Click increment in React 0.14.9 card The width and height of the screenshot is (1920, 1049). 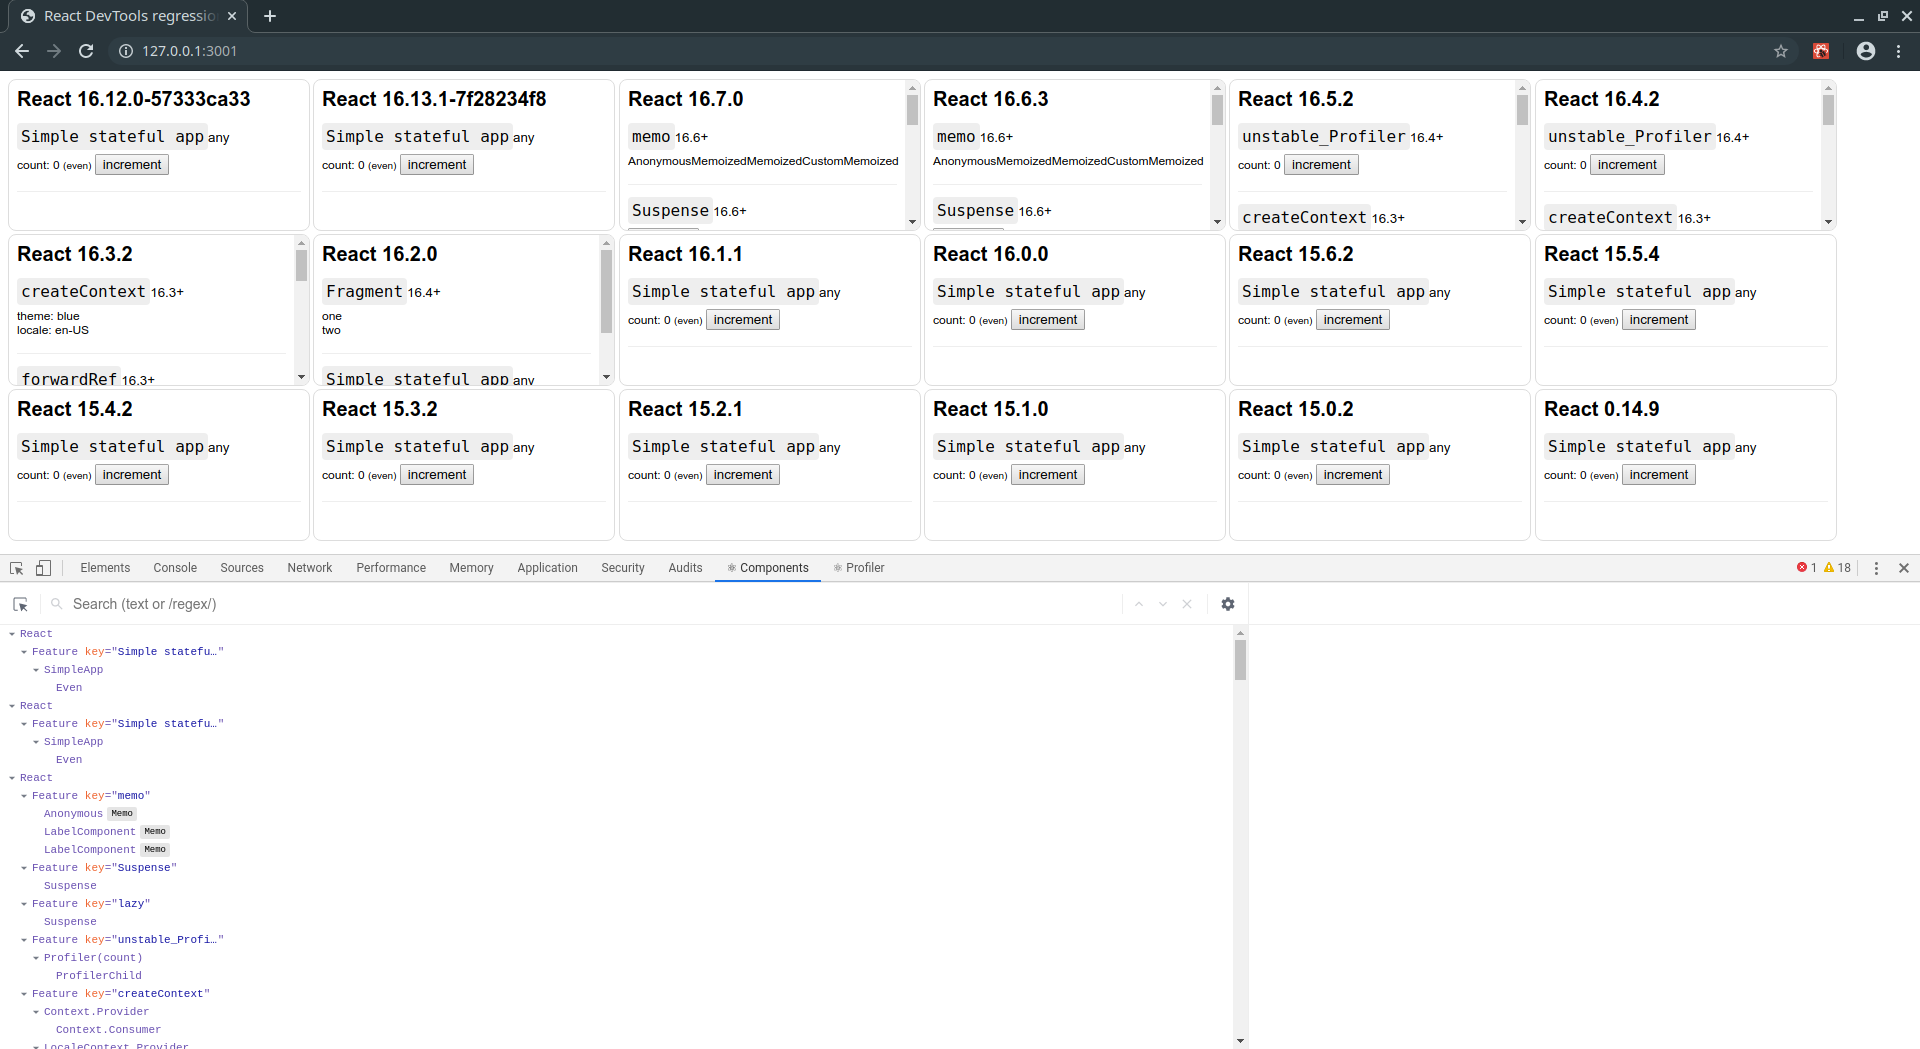pos(1659,475)
